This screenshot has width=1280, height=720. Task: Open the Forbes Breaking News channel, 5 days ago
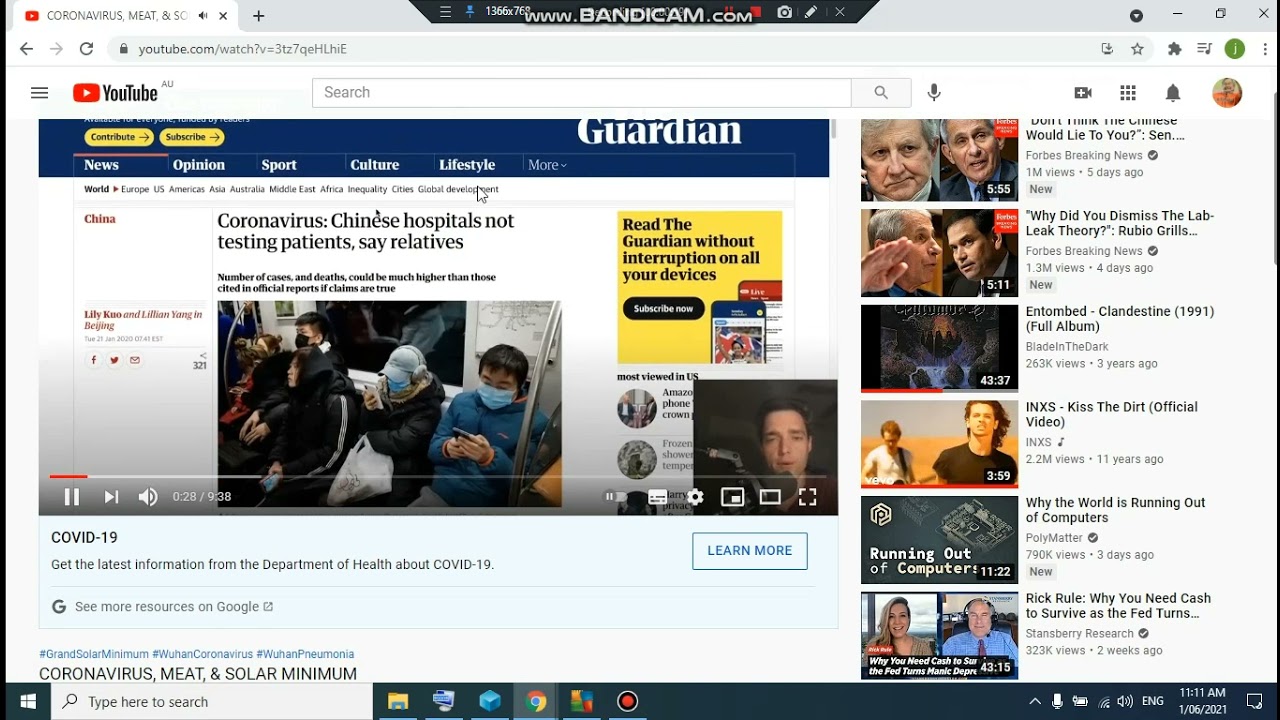(x=1084, y=155)
